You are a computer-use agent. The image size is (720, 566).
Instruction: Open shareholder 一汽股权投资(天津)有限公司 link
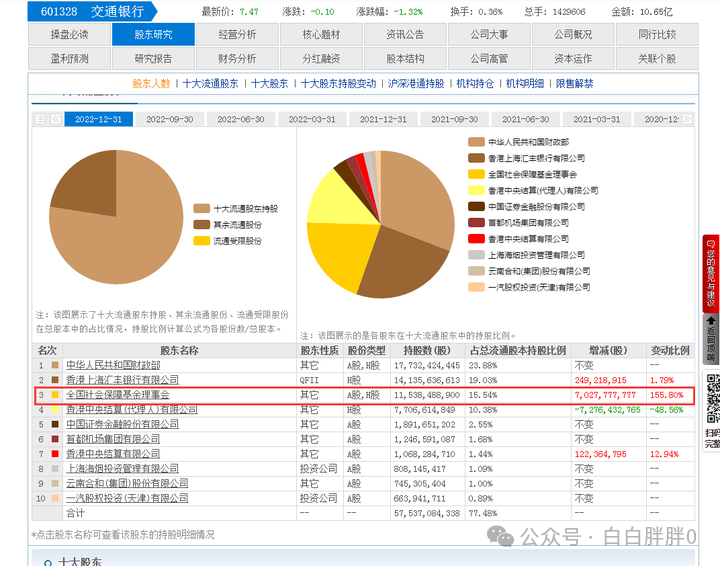[x=127, y=498]
